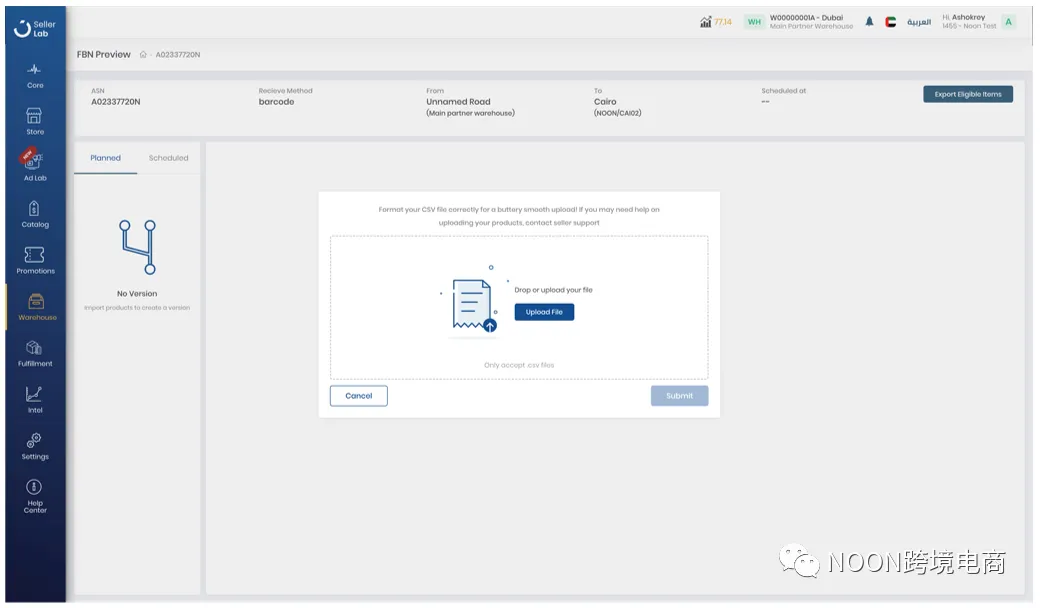Open Fulfillment in the sidebar
The width and height of the screenshot is (1040, 608).
tap(35, 351)
